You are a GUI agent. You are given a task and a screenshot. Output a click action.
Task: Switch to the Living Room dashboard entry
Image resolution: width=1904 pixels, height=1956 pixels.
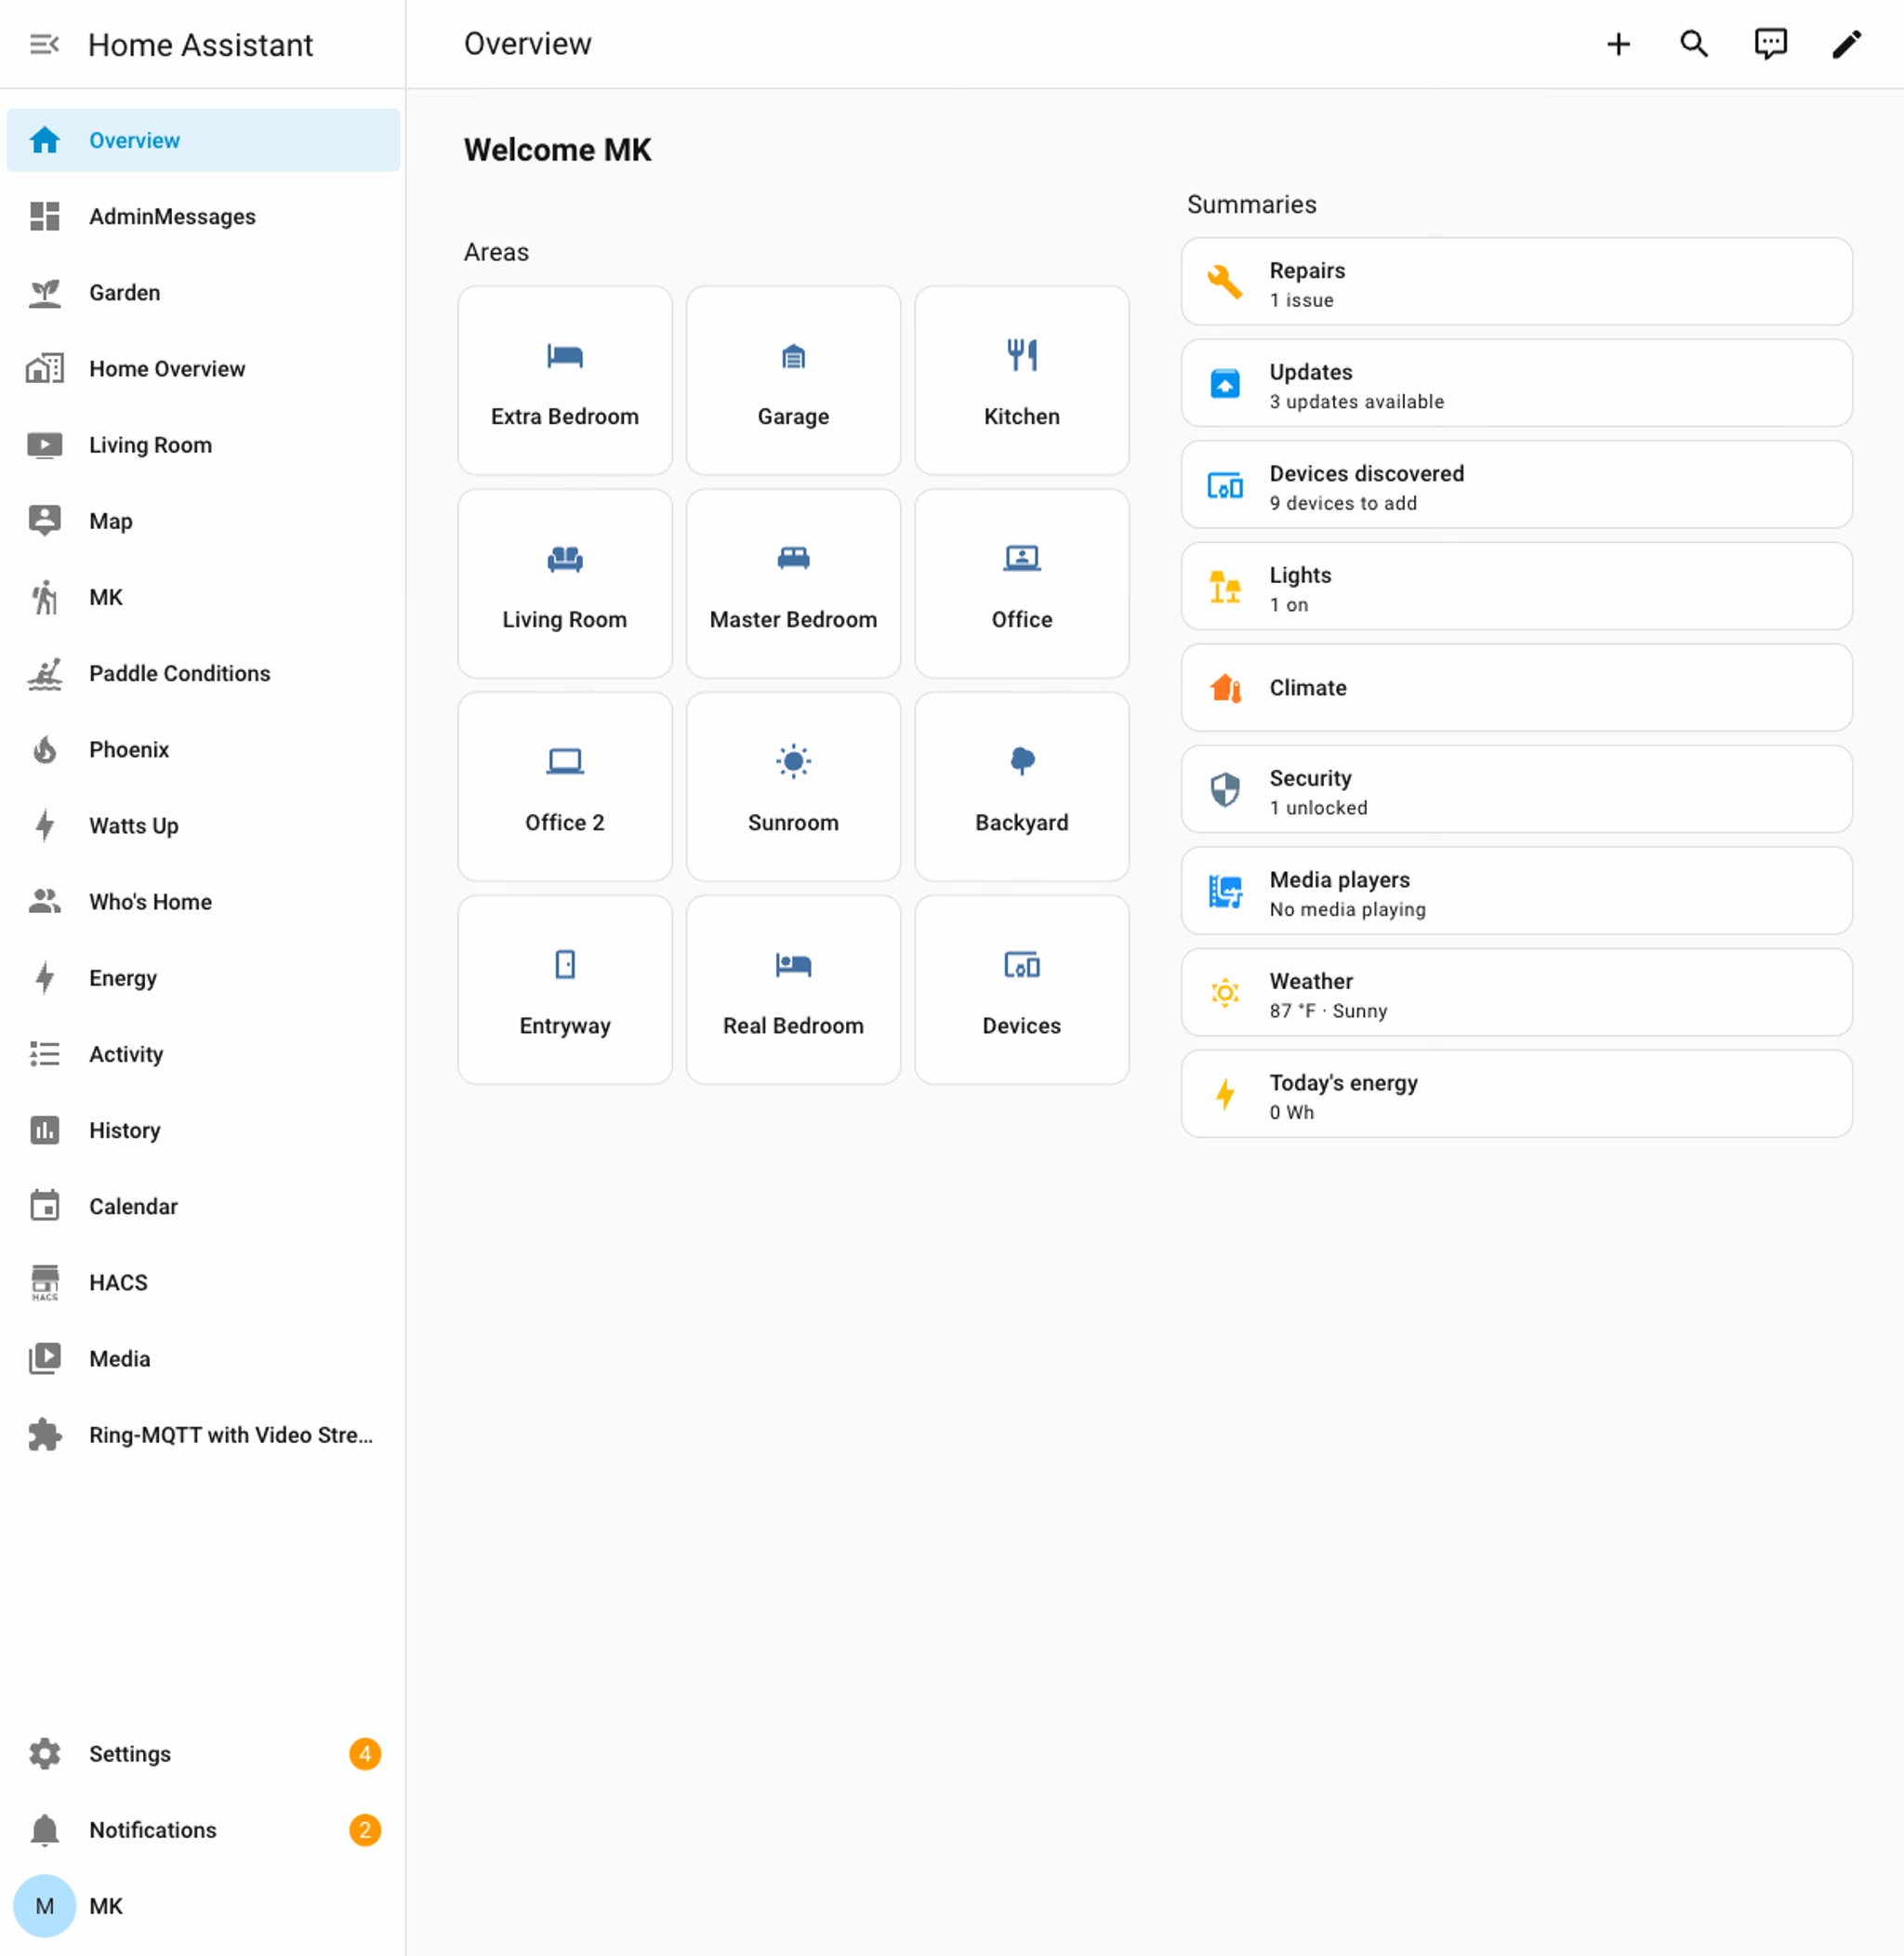[150, 444]
